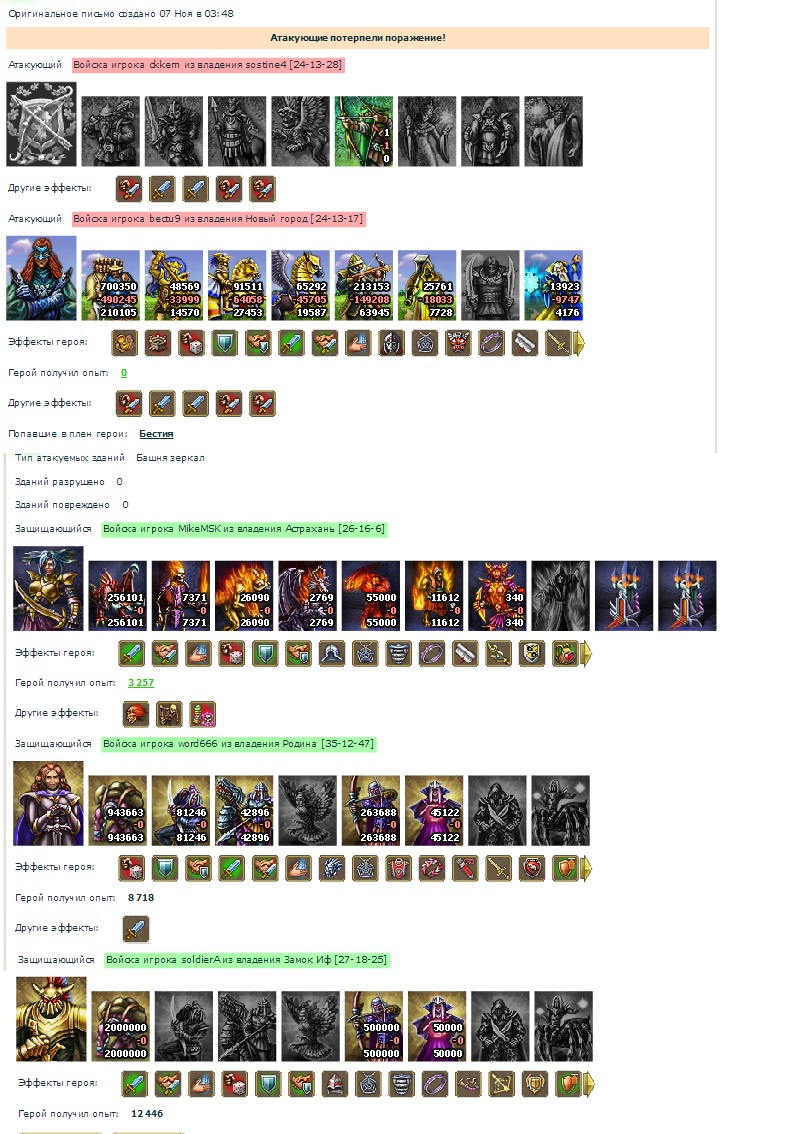
Task: Click the teal shield icon in MikeMSK's hero effects
Action: pos(265,653)
